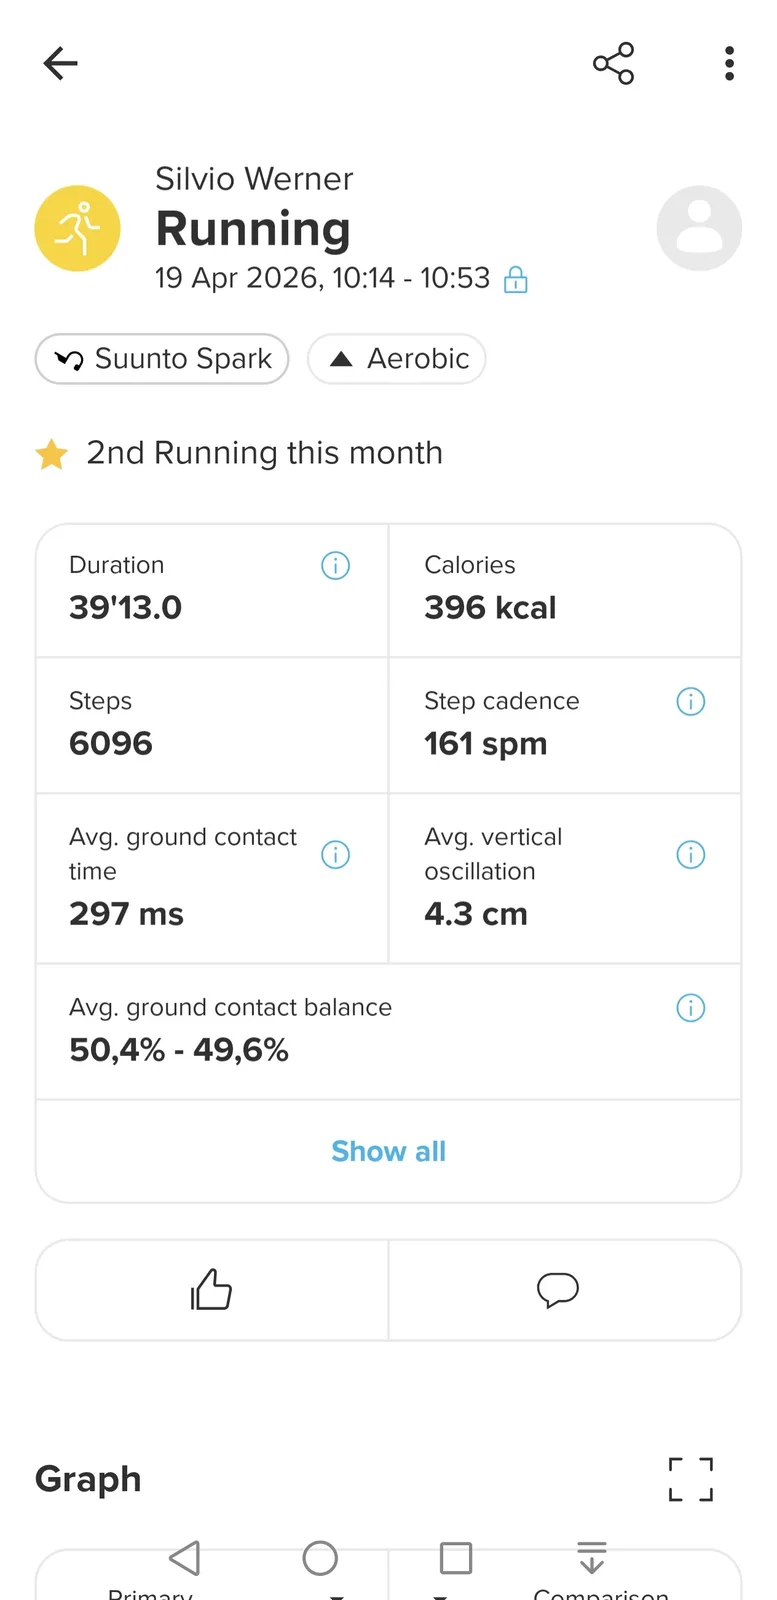Open the three-dot overflow menu
The image size is (777, 1600).
coord(729,64)
